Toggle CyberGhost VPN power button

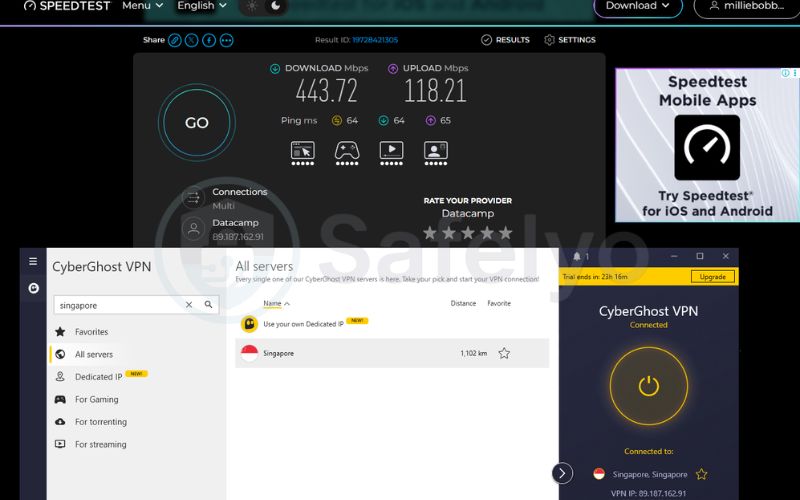pyautogui.click(x=649, y=386)
